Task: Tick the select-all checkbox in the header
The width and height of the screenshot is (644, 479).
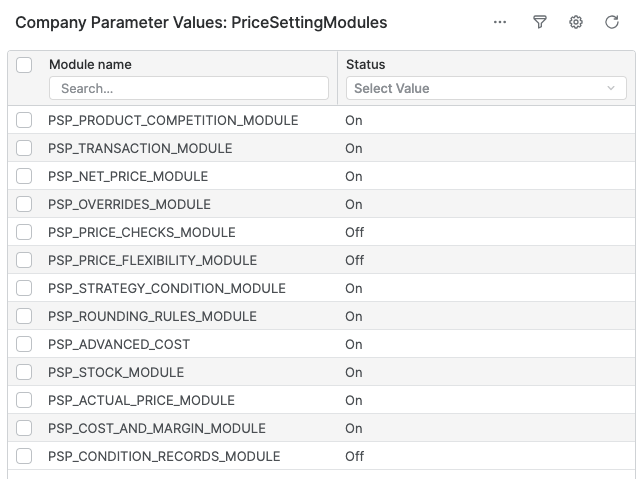Action: click(24, 65)
